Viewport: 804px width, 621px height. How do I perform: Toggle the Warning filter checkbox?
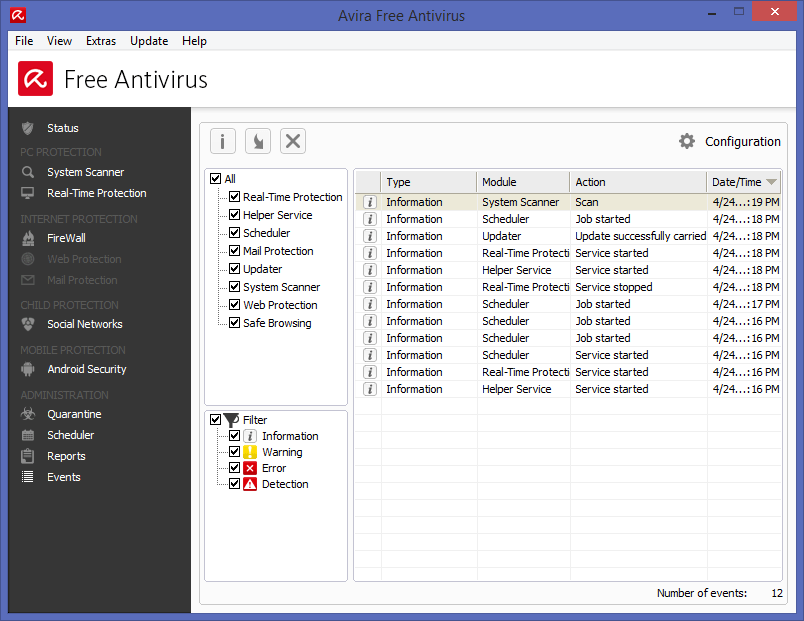coord(234,452)
